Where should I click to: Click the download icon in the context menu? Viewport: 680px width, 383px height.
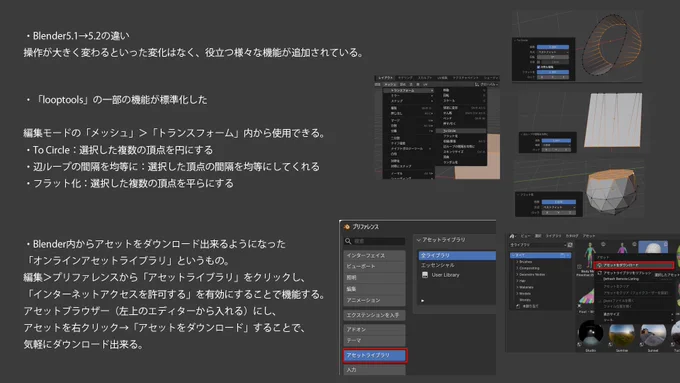(x=599, y=265)
